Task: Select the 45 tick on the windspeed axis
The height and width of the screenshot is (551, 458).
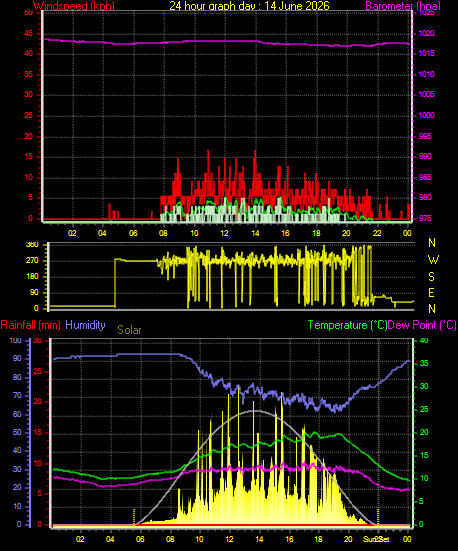Action: click(28, 34)
